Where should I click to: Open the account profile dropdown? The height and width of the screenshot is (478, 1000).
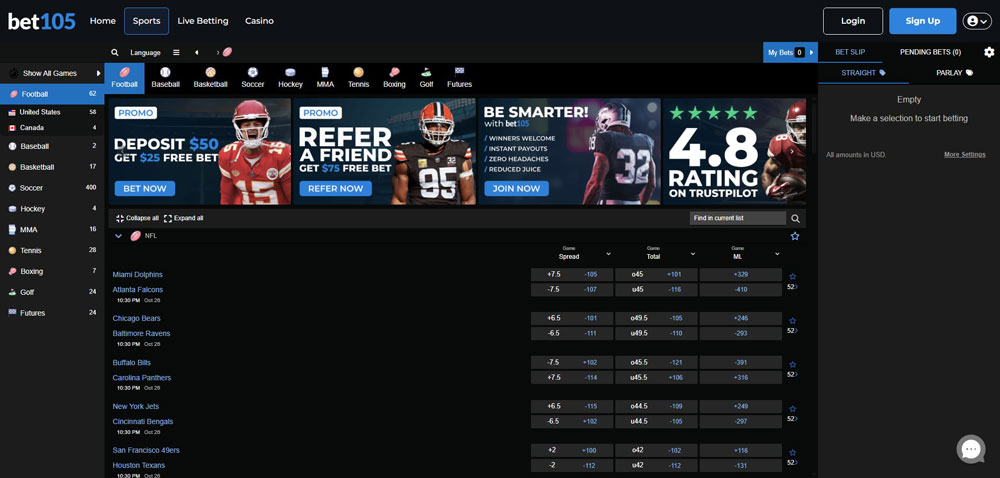tap(976, 21)
